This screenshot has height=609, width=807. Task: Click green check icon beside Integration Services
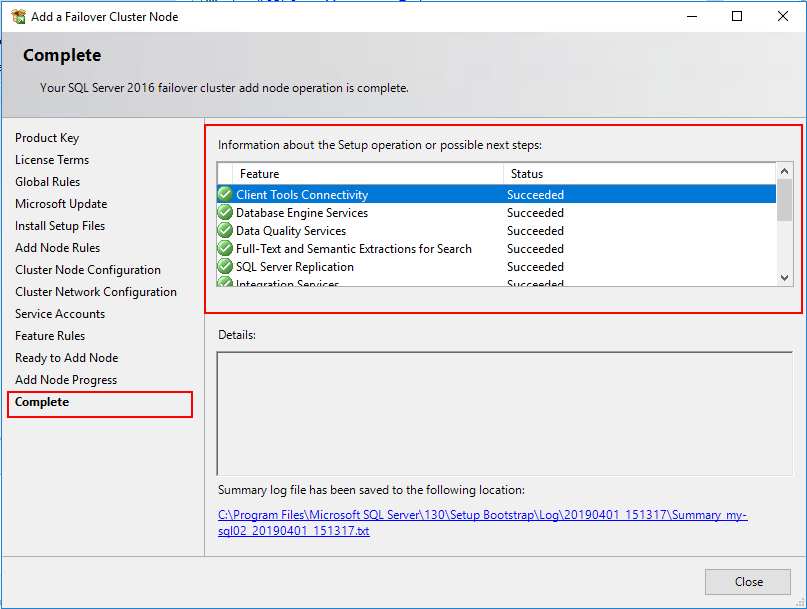pos(225,282)
